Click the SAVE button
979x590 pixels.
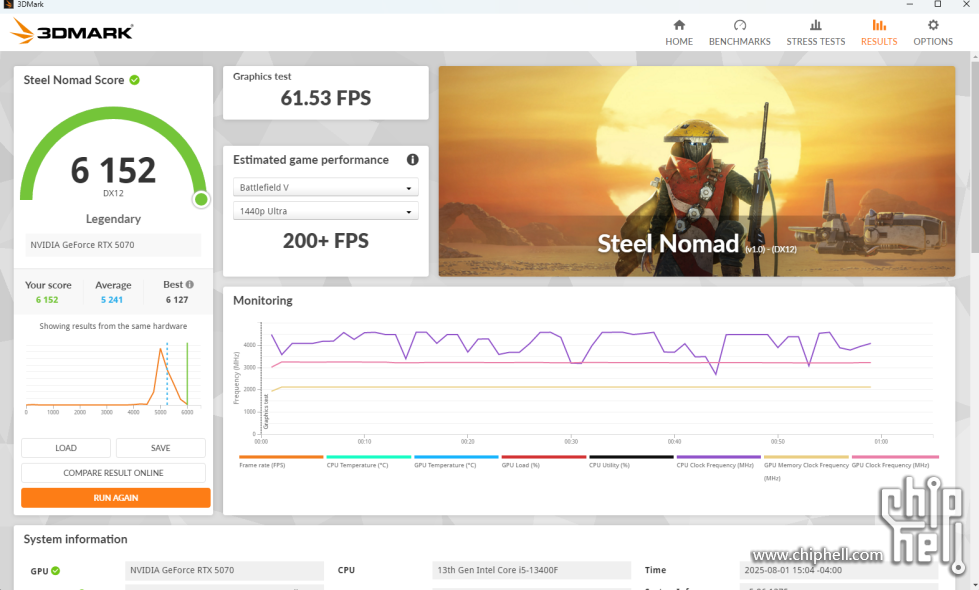160,448
